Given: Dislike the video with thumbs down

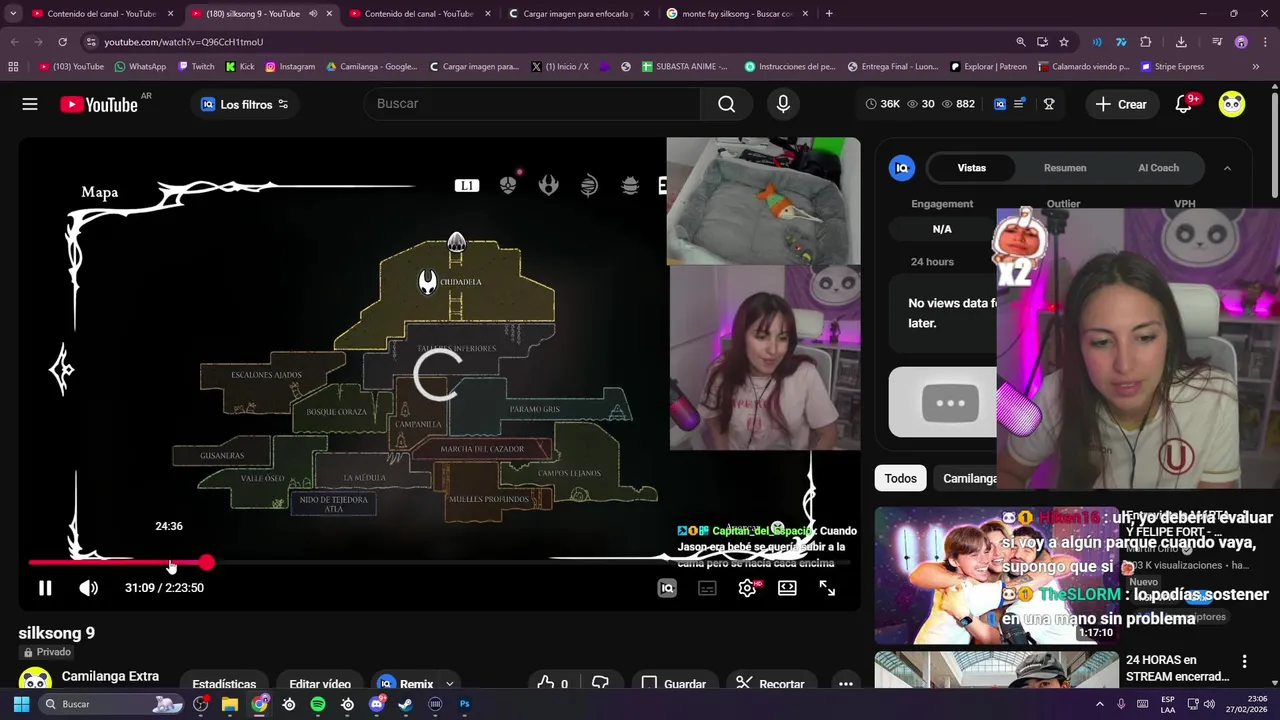Looking at the screenshot, I should (x=600, y=684).
